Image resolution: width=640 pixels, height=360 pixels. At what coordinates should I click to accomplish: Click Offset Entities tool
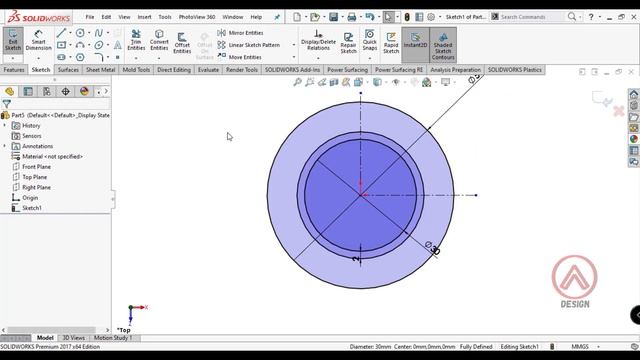click(182, 43)
